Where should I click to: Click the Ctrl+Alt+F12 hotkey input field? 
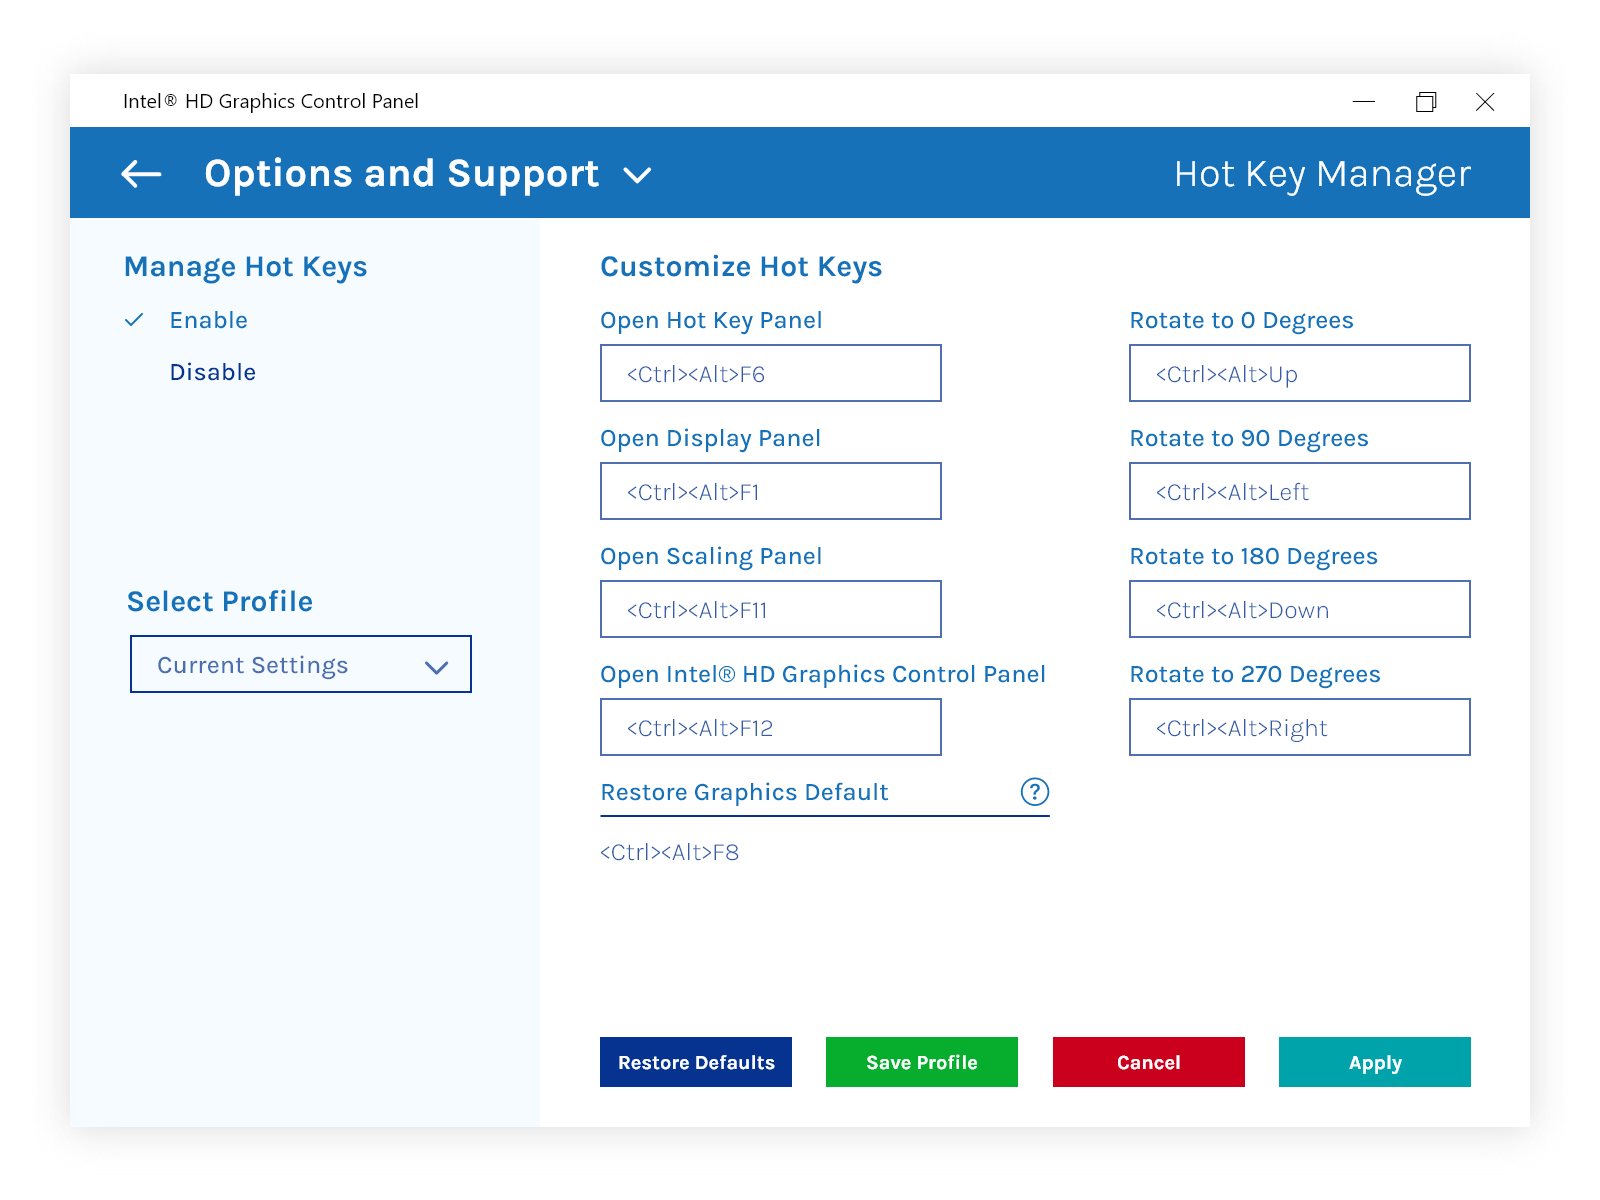coord(771,727)
